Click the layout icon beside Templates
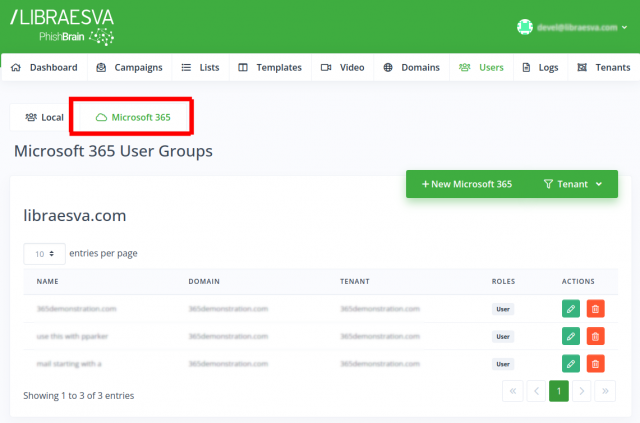Viewport: 640px width, 423px height. tap(243, 67)
